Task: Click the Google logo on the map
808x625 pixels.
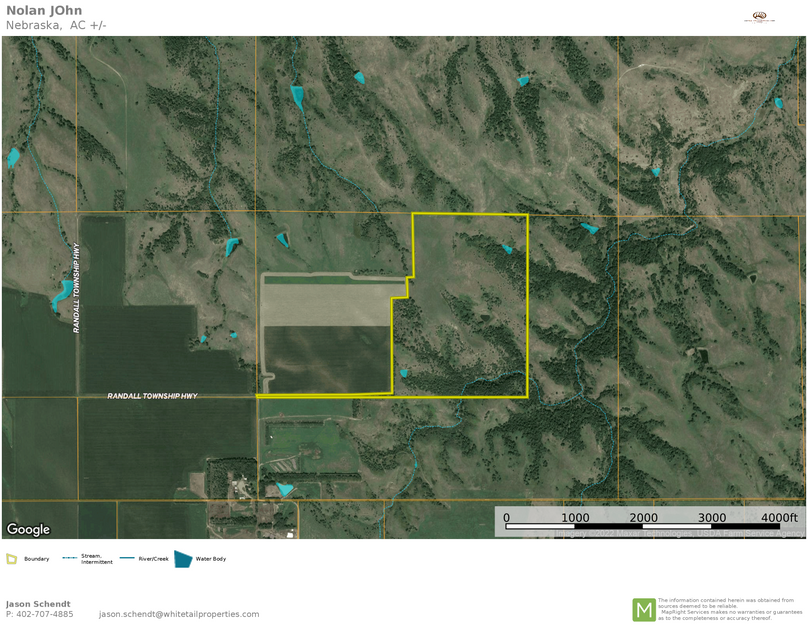Action: pyautogui.click(x=28, y=529)
